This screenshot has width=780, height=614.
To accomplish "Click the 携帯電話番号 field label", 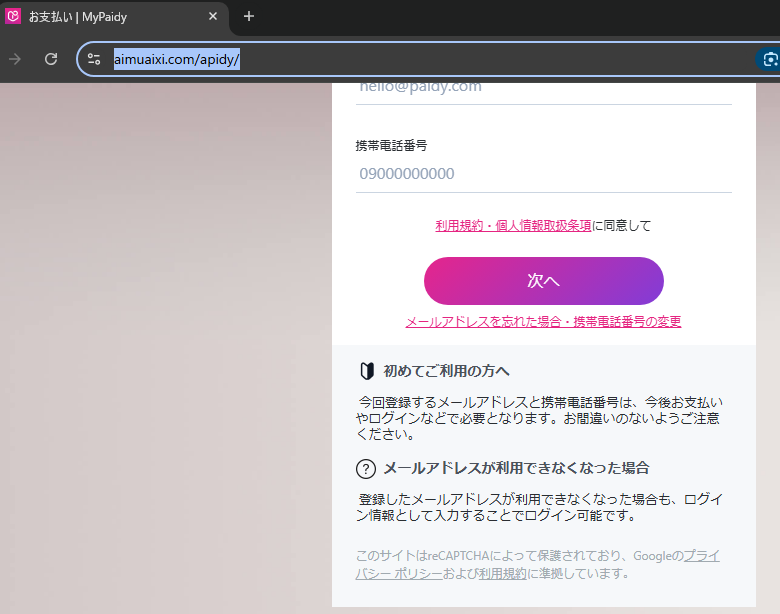I will coord(392,146).
